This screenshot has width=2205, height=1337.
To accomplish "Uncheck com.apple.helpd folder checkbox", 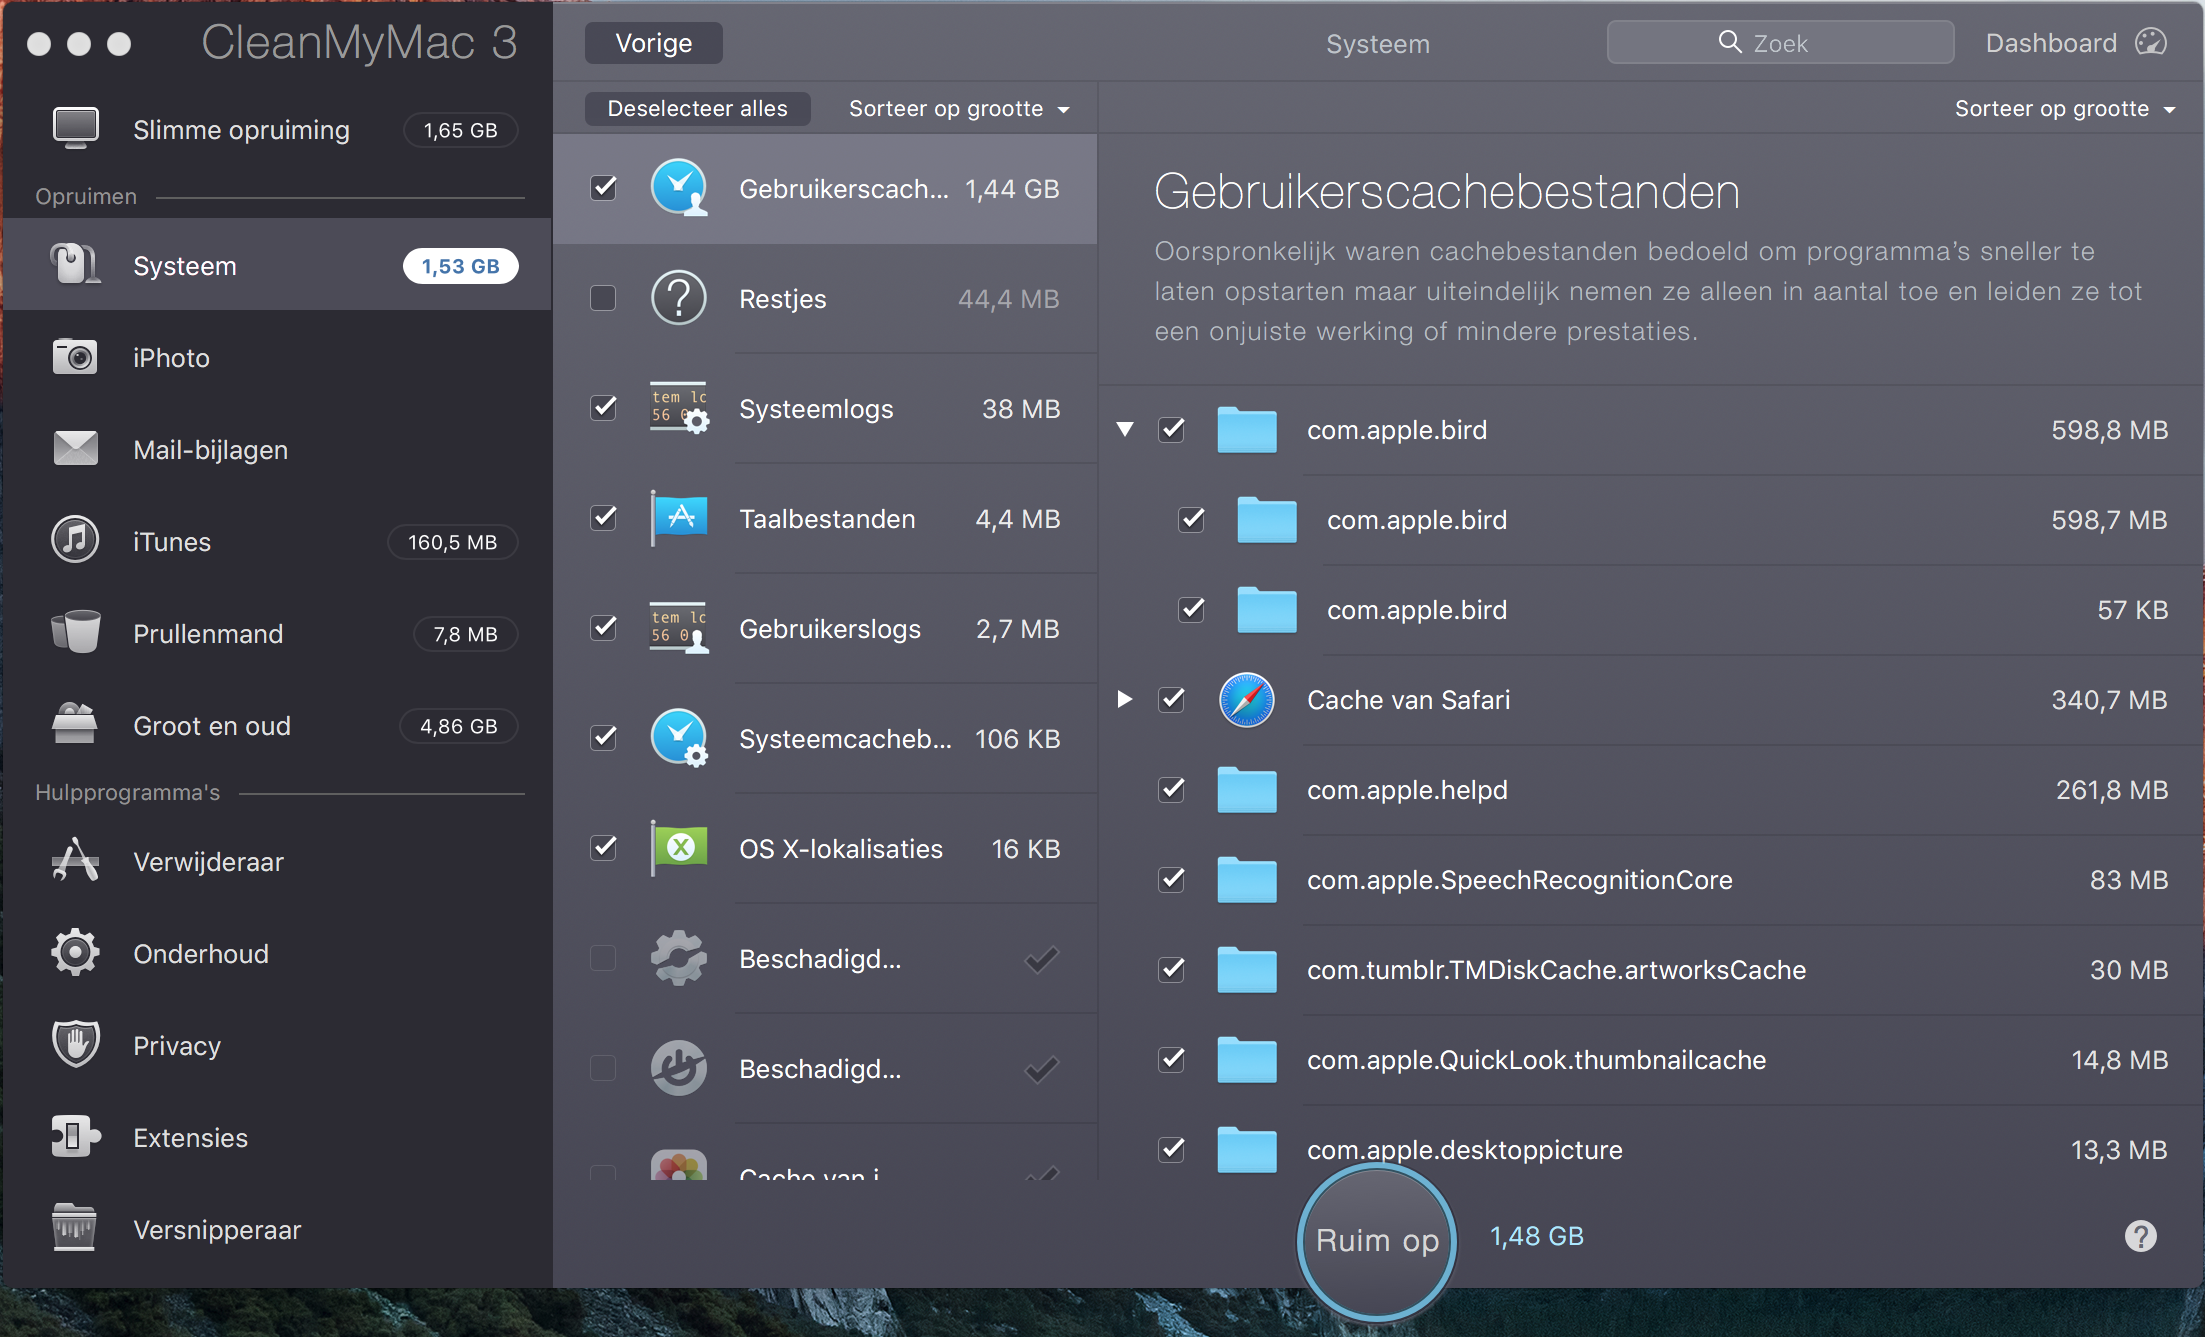I will pyautogui.click(x=1171, y=790).
